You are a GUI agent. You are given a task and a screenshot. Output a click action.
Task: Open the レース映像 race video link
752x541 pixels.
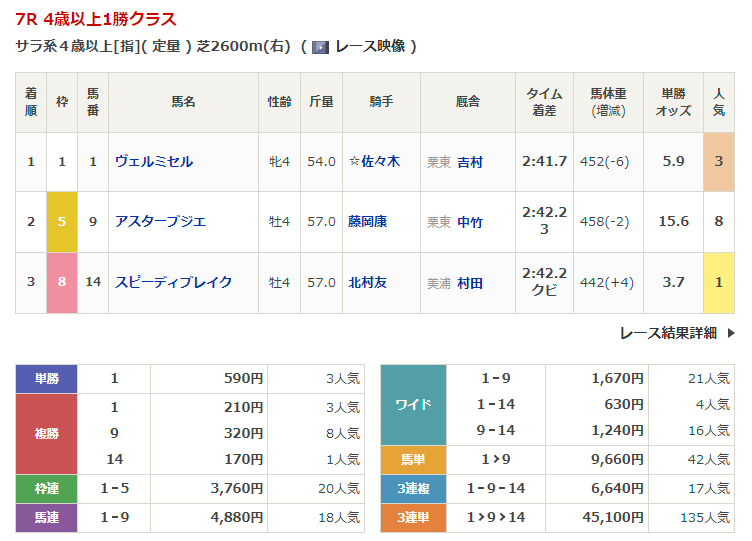coord(370,47)
